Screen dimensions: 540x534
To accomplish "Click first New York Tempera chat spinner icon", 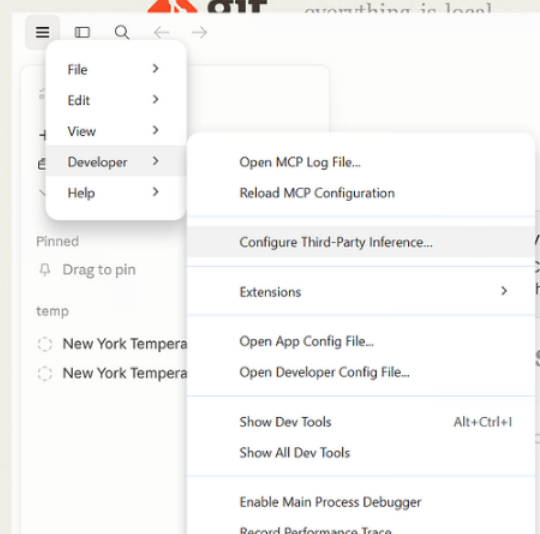I will click(x=45, y=344).
